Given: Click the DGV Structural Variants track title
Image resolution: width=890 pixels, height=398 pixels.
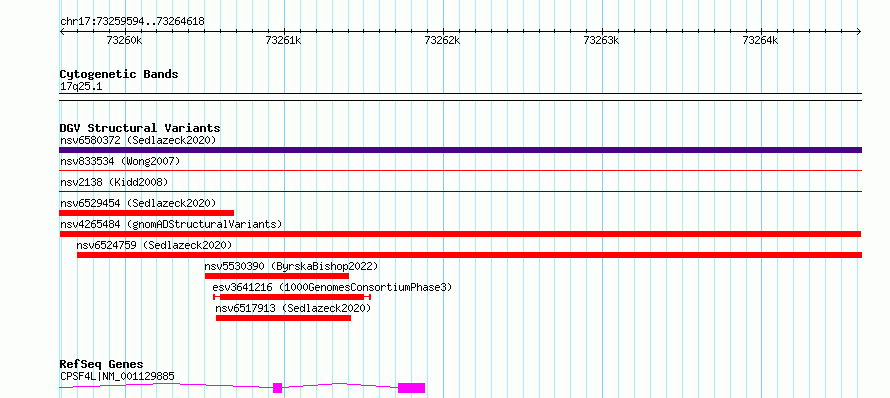Looking at the screenshot, I should click(140, 128).
